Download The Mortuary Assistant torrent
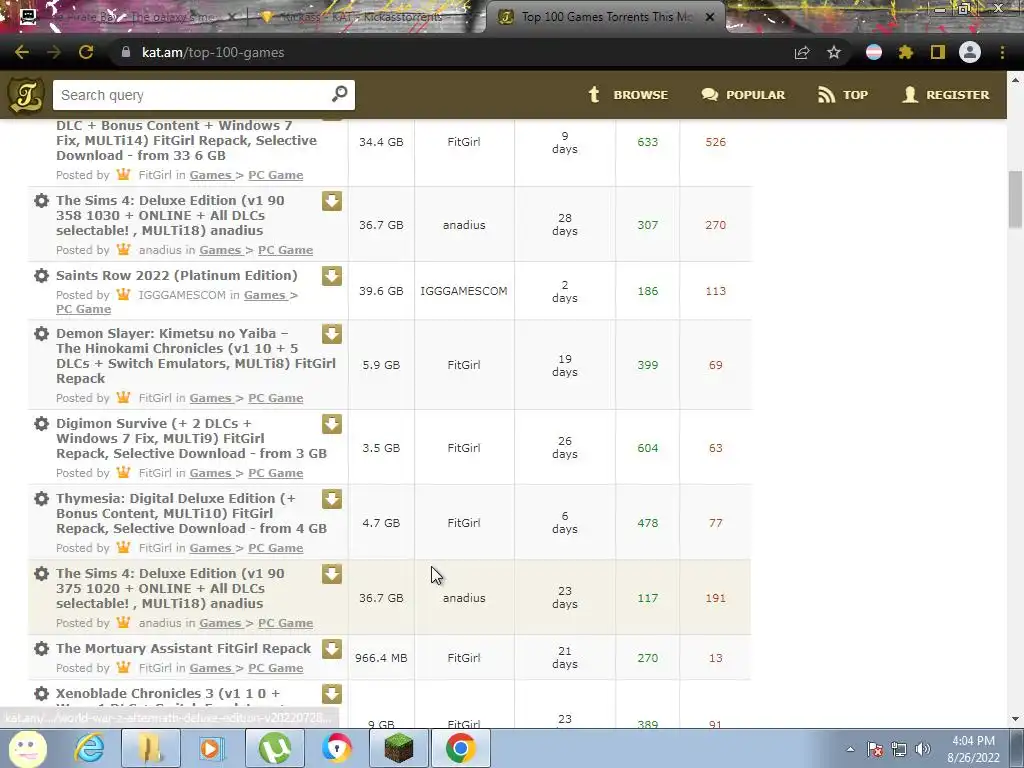This screenshot has height=768, width=1024. [x=332, y=649]
